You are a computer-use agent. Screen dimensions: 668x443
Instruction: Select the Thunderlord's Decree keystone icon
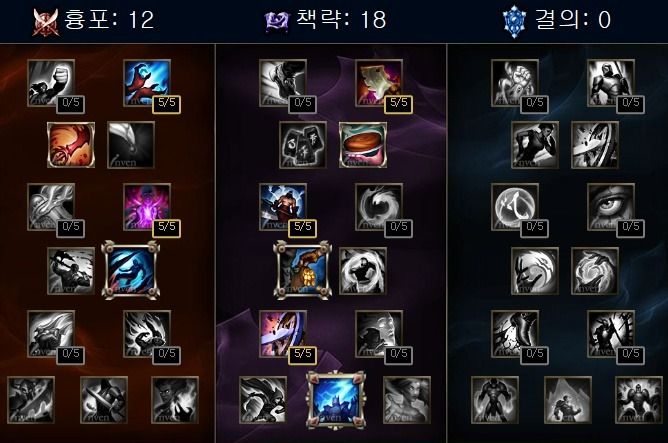tap(336, 400)
